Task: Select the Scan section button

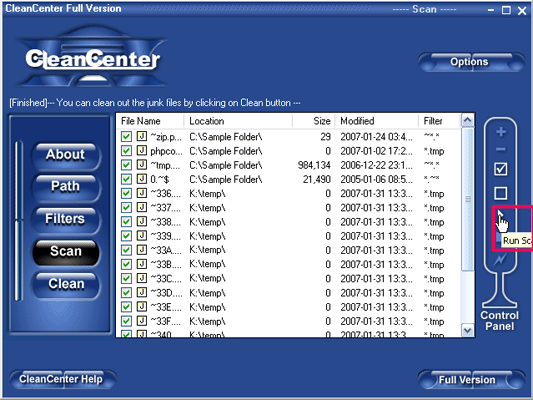Action: pos(66,252)
